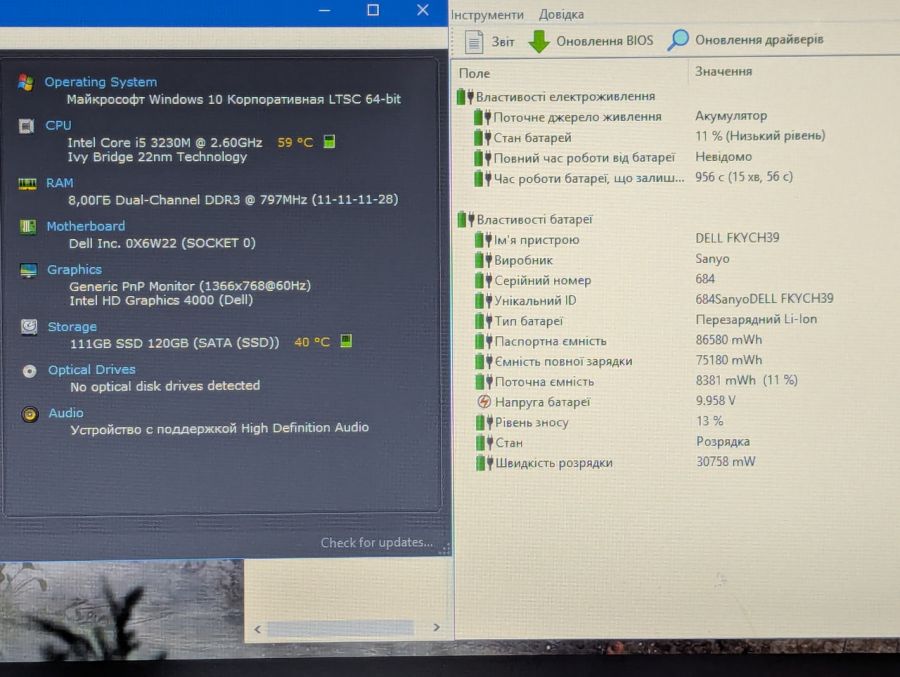900x677 pixels.
Task: Open the Motherboard section link
Action: click(86, 226)
